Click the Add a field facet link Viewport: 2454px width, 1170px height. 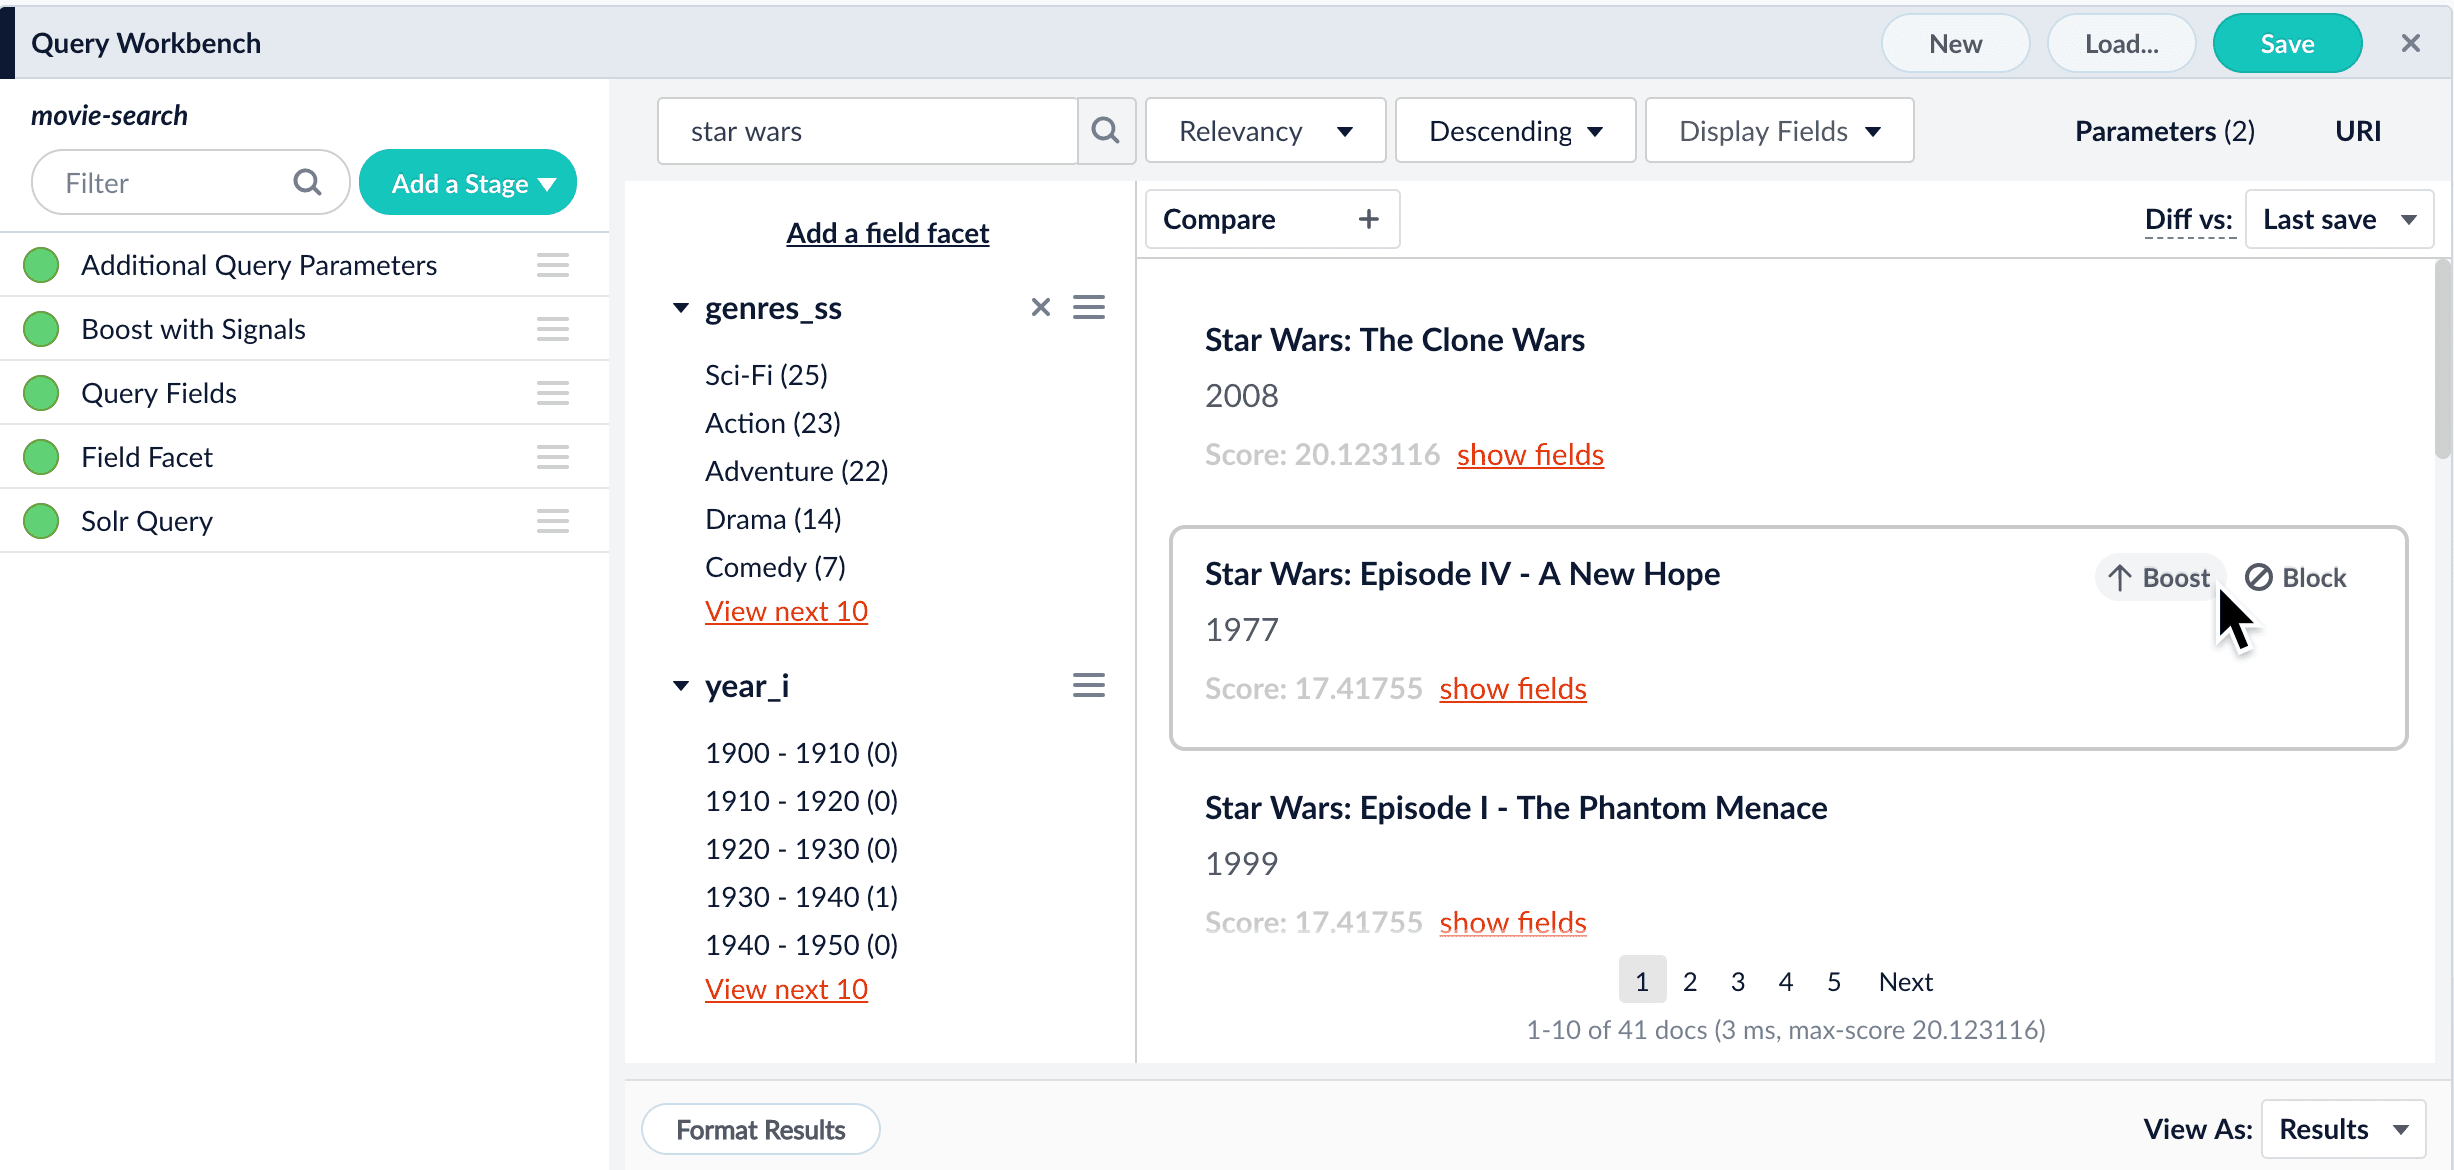coord(887,233)
